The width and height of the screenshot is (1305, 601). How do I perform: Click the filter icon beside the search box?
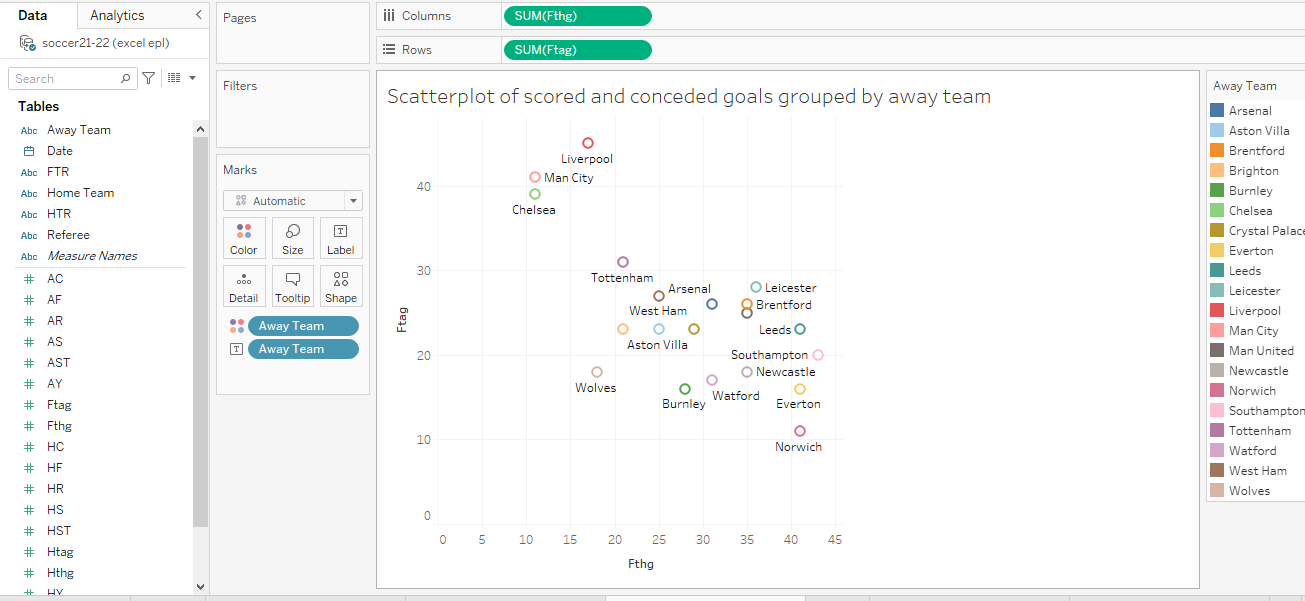pyautogui.click(x=147, y=77)
